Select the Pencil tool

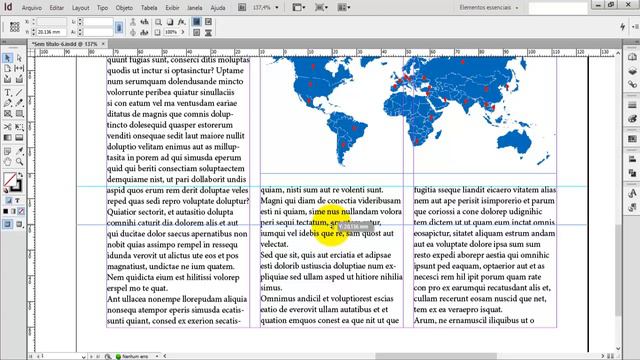click(x=19, y=103)
